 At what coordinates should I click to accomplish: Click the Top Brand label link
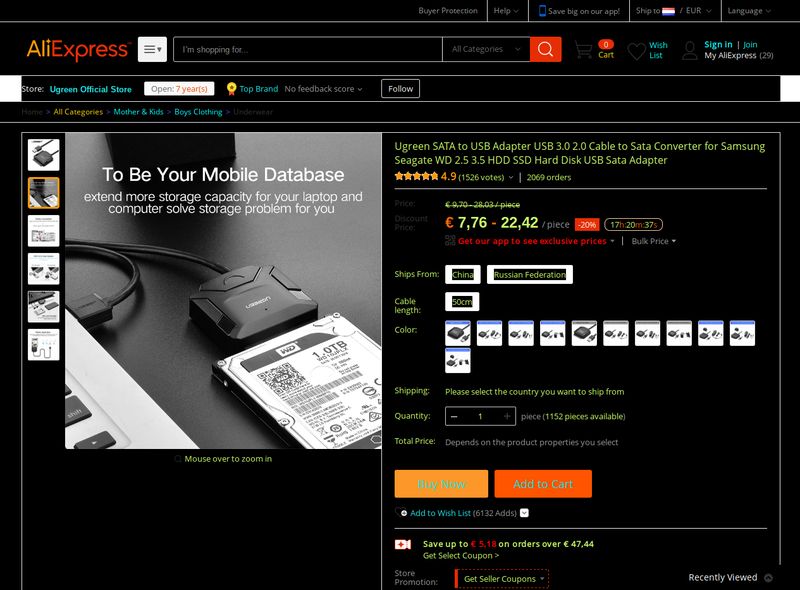[259, 89]
